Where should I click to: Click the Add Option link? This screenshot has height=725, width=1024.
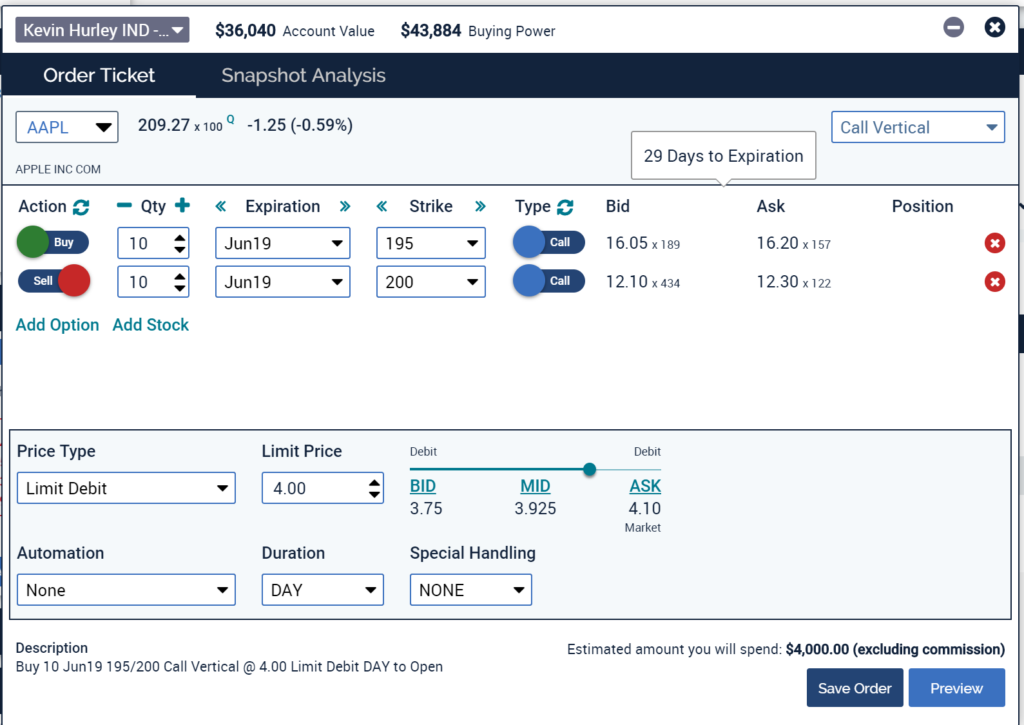click(57, 325)
